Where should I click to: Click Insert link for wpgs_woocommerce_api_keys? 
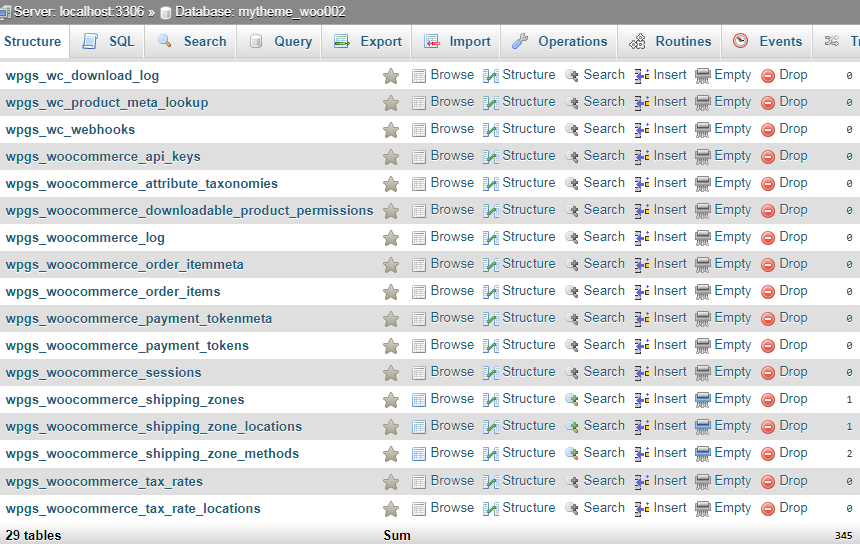[x=670, y=156]
